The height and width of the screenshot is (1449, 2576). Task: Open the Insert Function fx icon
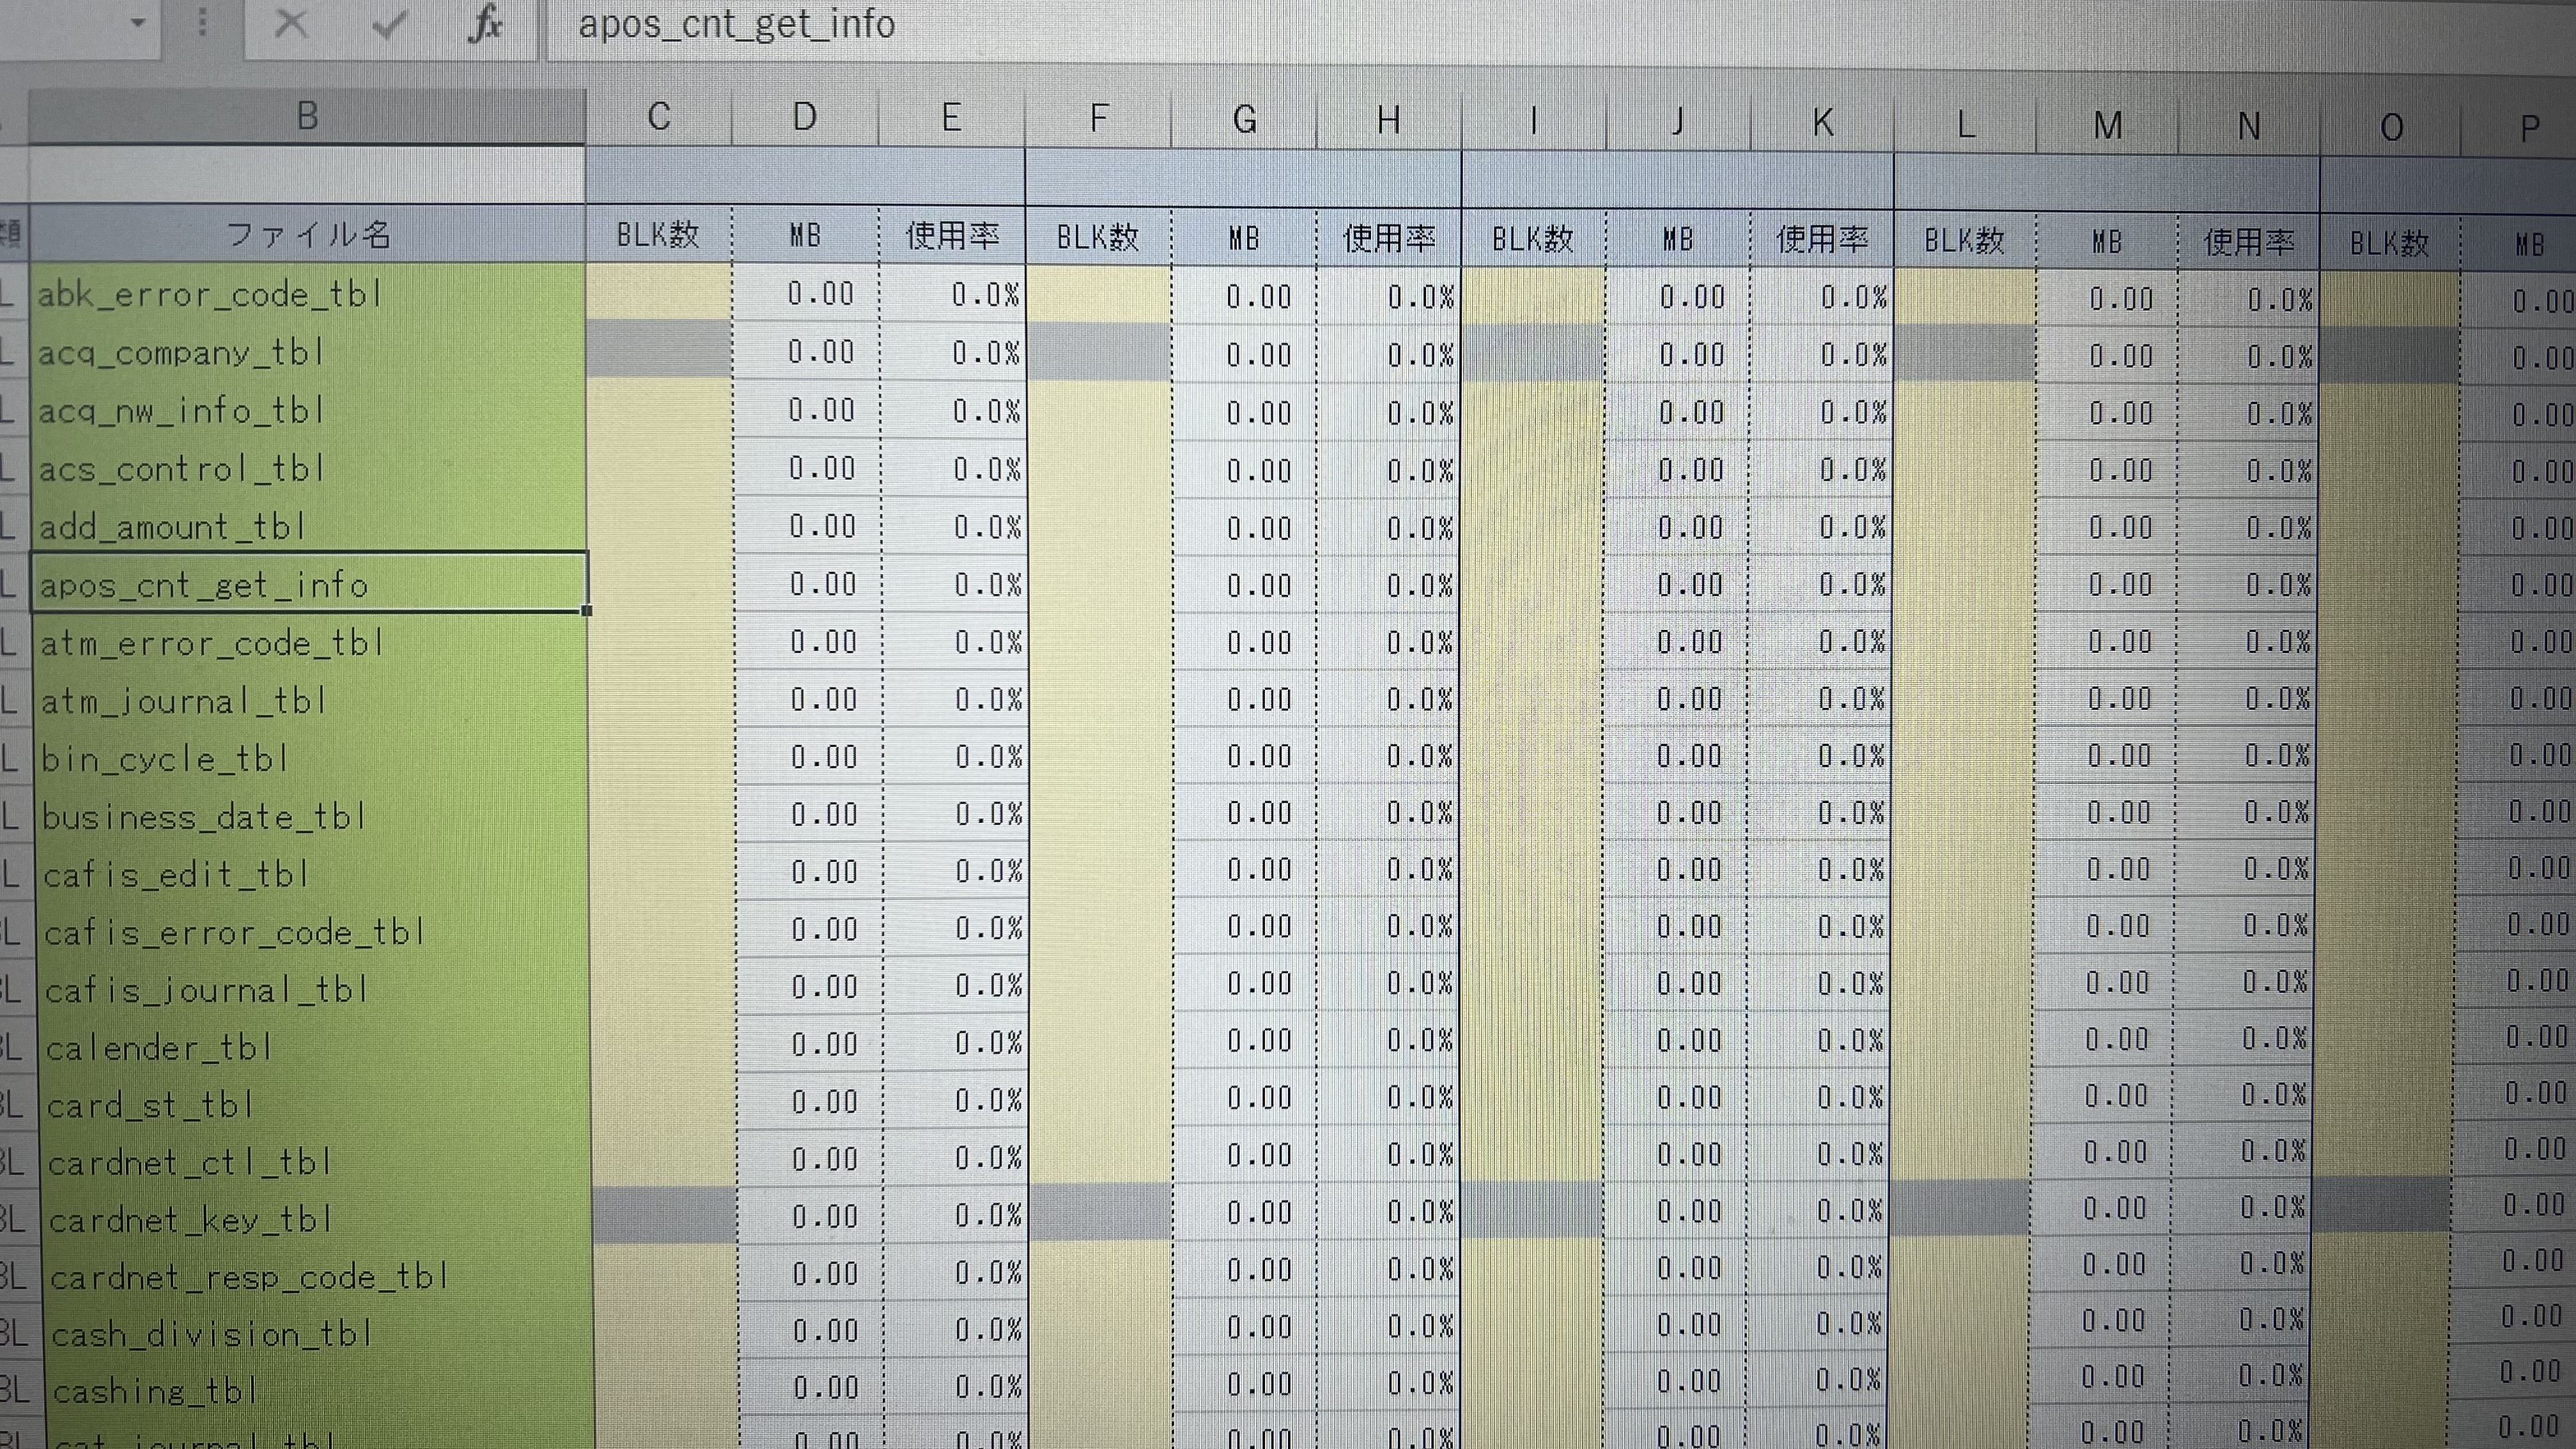coord(486,23)
